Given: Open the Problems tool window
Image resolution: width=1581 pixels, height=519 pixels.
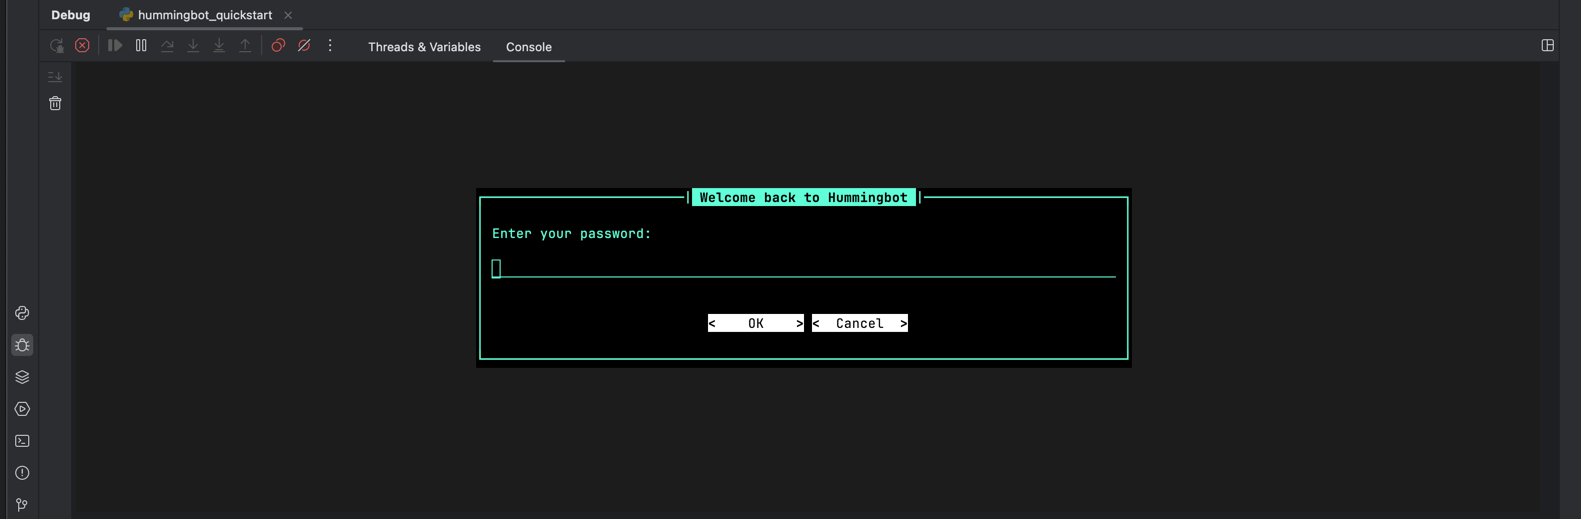Looking at the screenshot, I should 22,473.
